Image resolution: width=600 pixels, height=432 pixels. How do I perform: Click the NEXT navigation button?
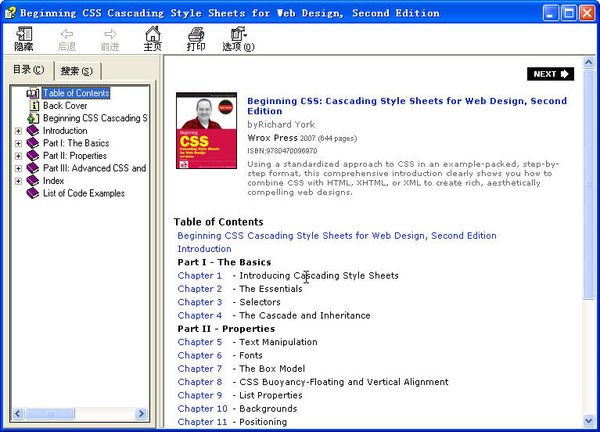tap(550, 74)
